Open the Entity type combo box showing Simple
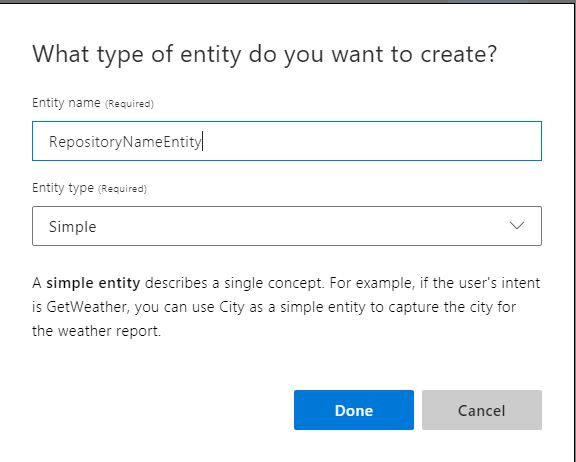The height and width of the screenshot is (462, 576). (287, 226)
